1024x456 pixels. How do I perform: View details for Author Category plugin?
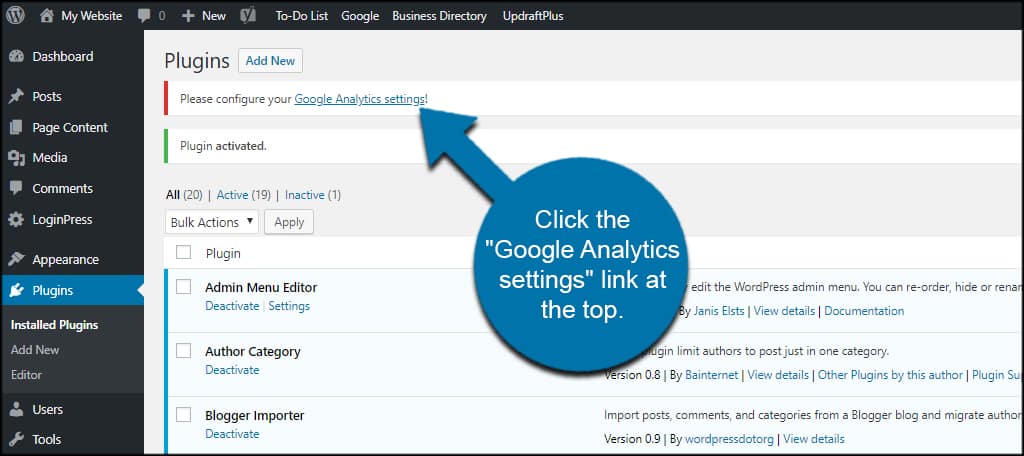pos(778,375)
